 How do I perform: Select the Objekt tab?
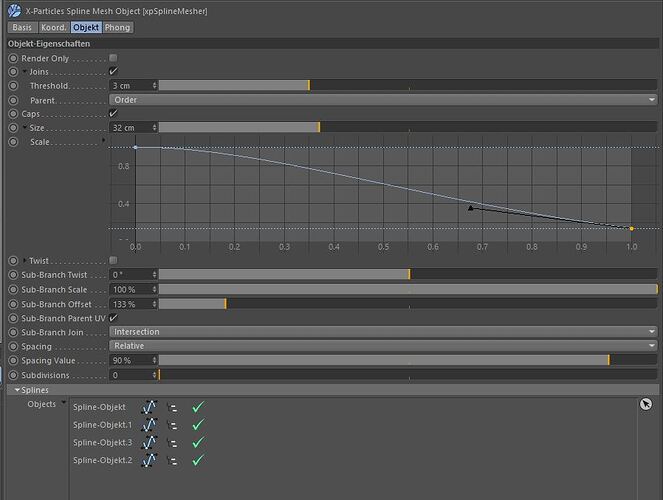pos(86,27)
